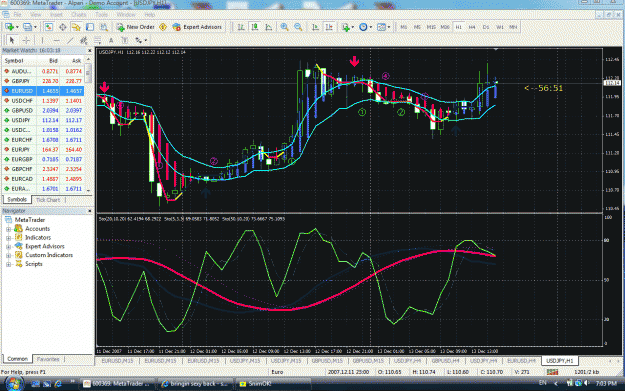Expand the Expert Advisors tree node
This screenshot has height=391, width=625.
8,247
